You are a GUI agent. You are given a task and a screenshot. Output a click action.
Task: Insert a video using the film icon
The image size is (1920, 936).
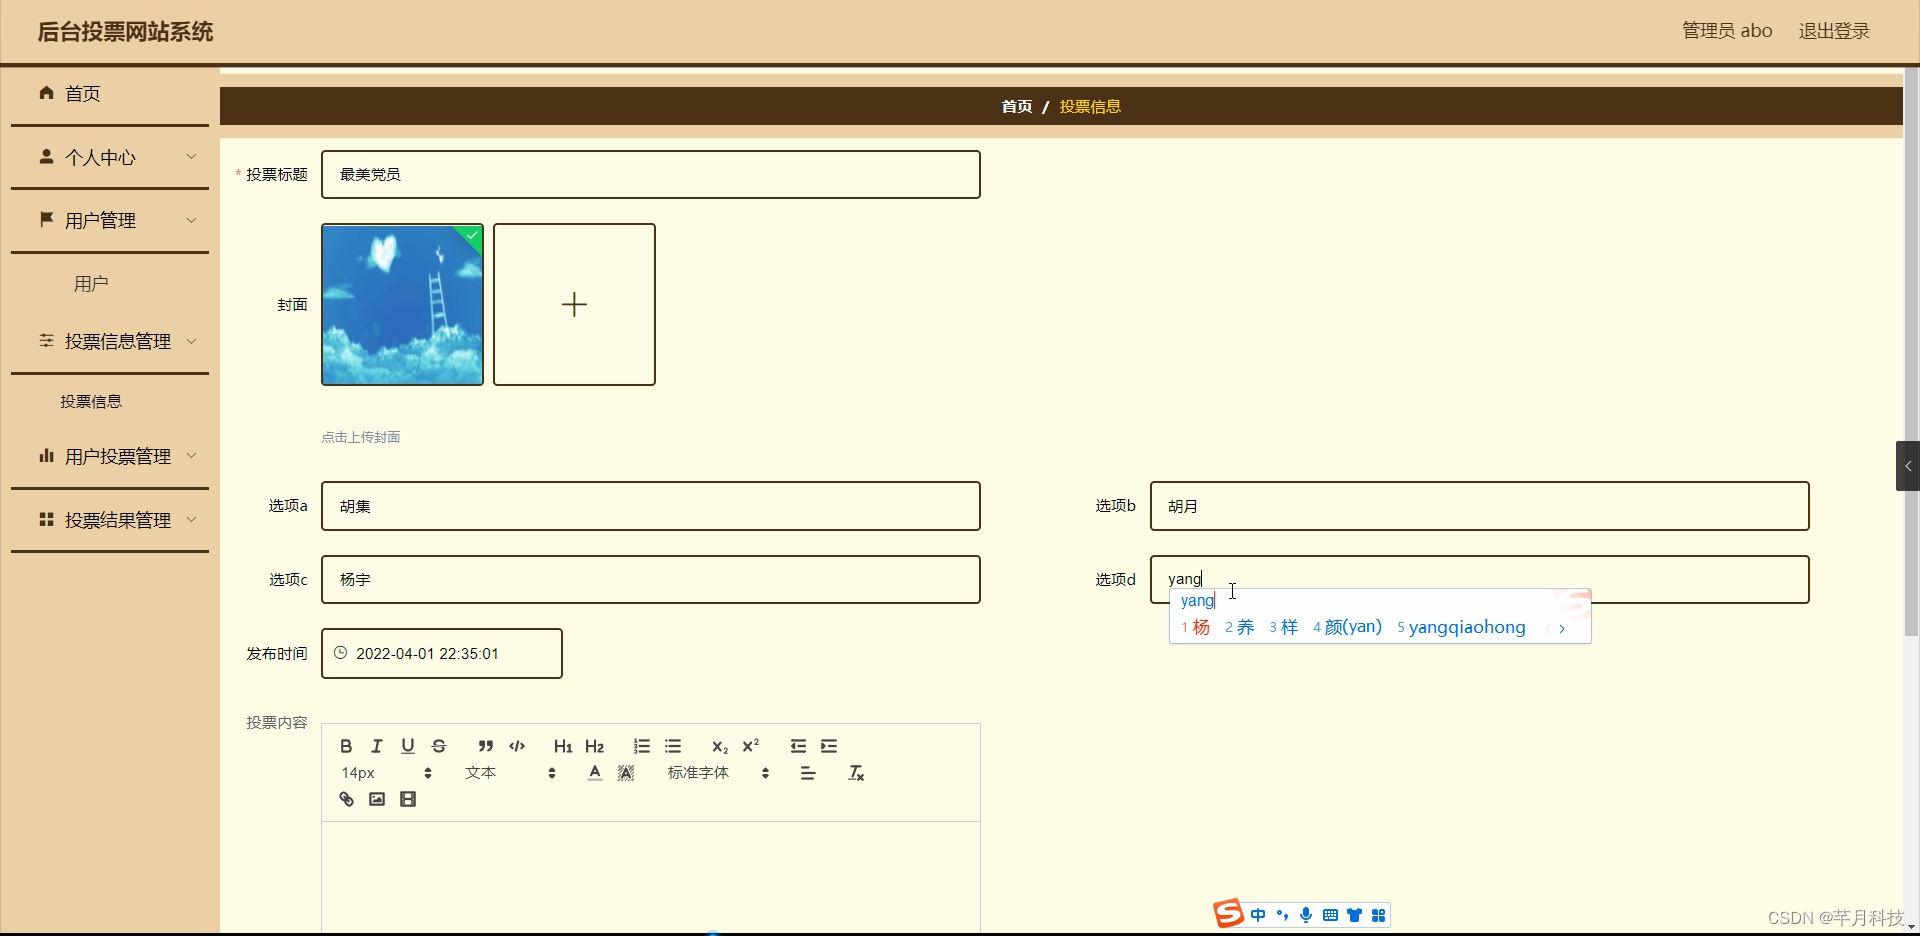pos(407,798)
